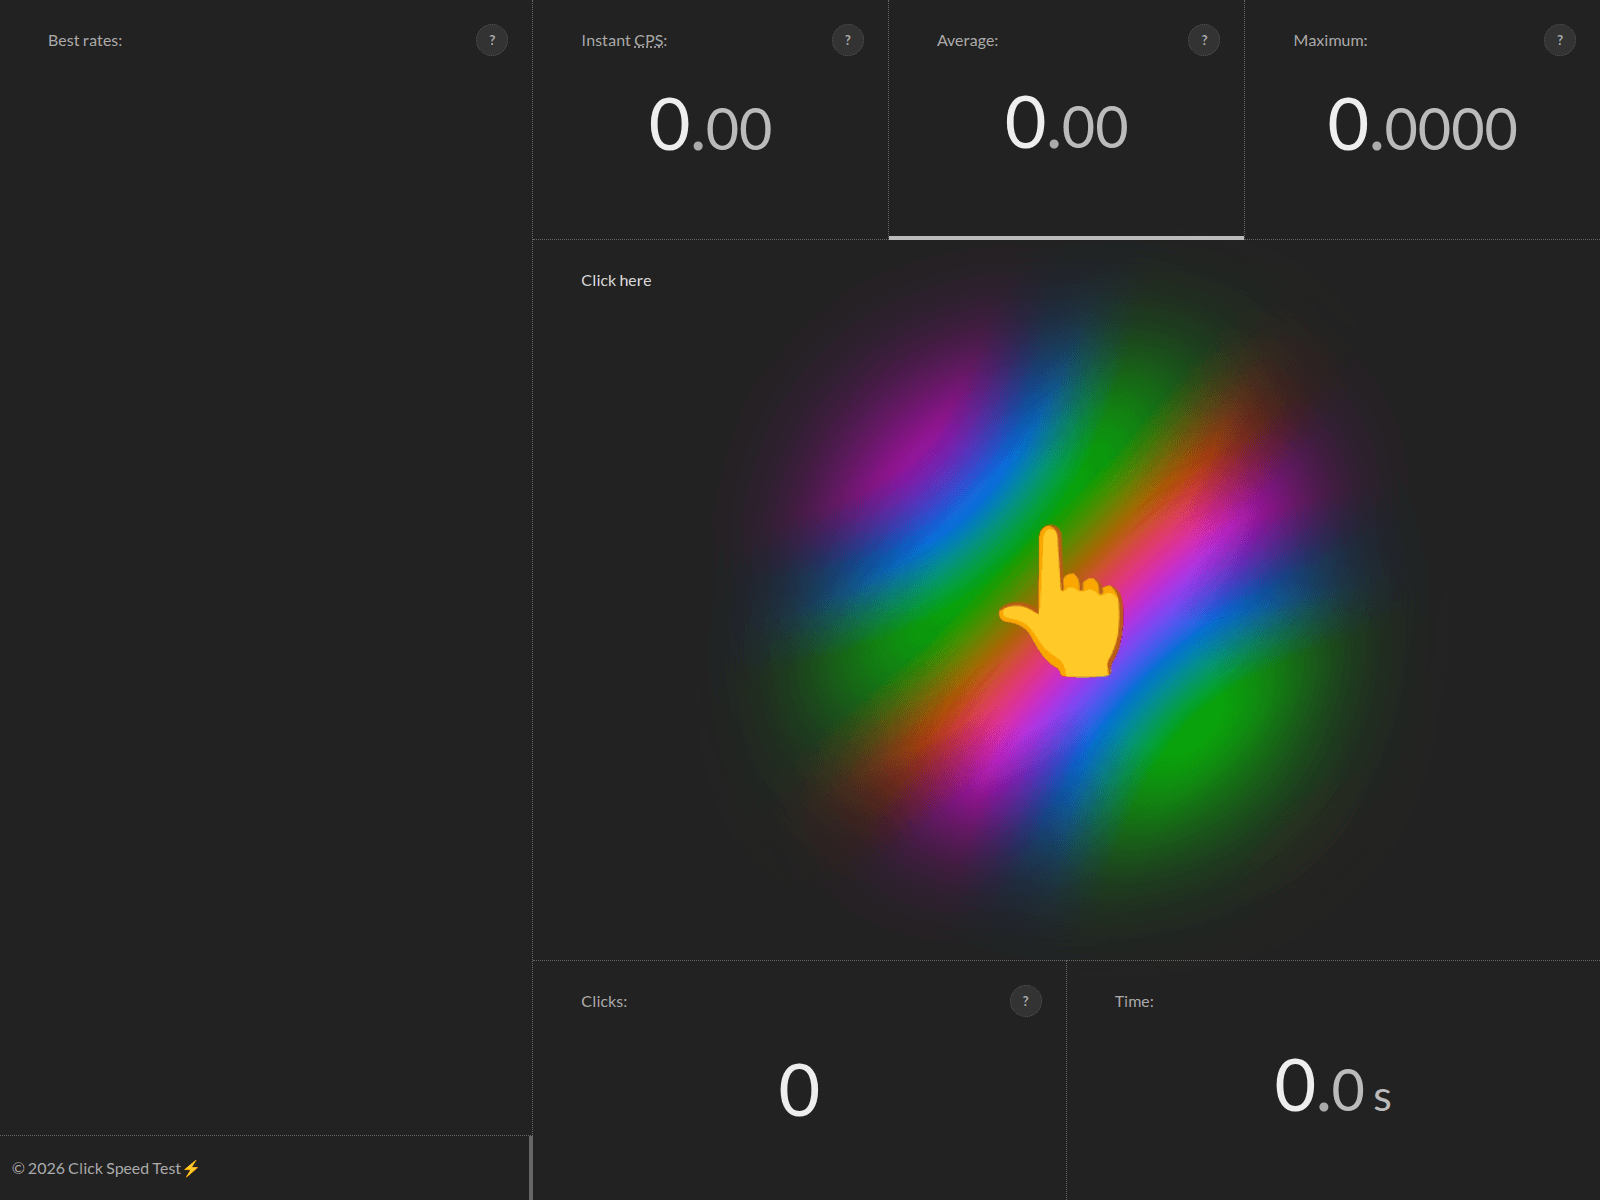Click the white progress bar under Average

click(1066, 236)
